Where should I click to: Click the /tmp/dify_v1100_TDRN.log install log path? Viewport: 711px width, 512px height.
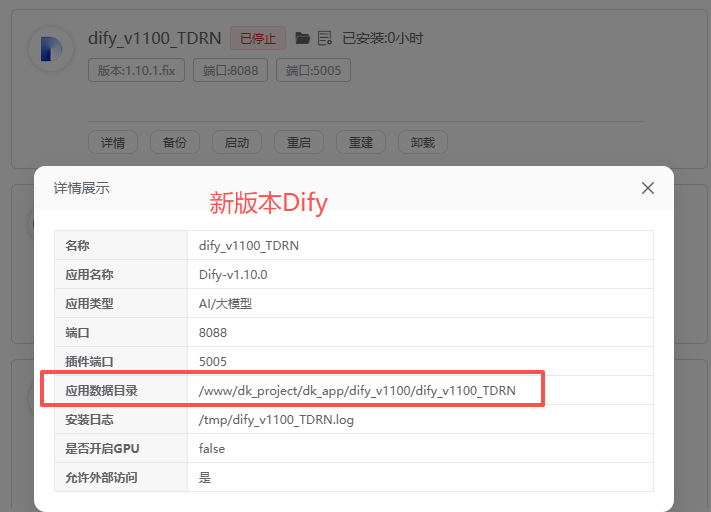276,420
